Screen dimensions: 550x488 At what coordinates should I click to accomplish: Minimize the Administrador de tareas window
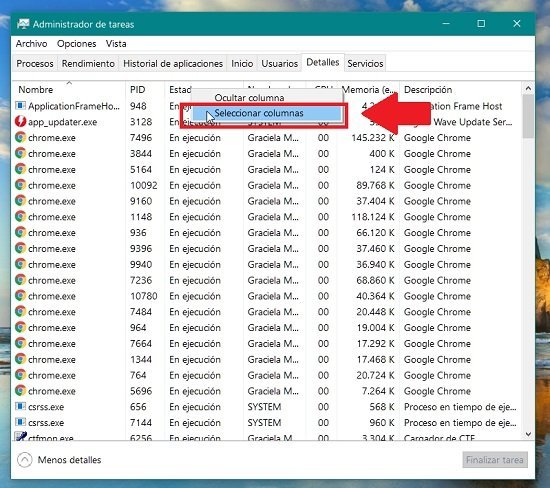[x=446, y=24]
